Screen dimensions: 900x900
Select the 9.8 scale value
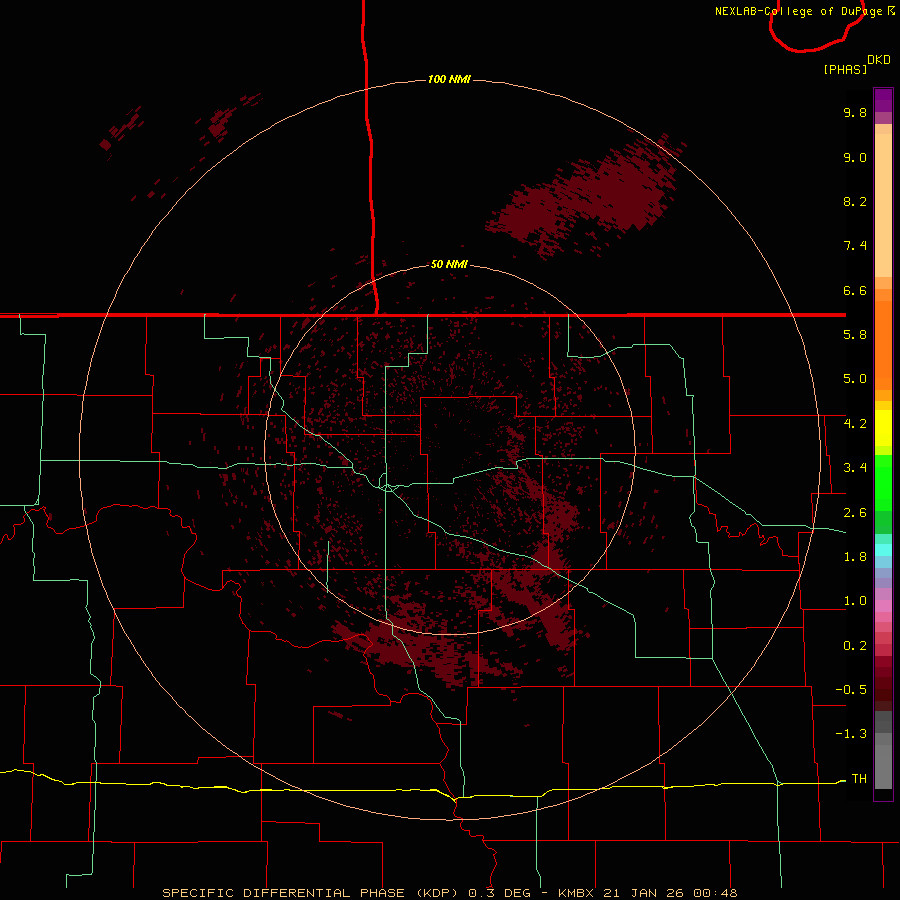click(x=855, y=112)
